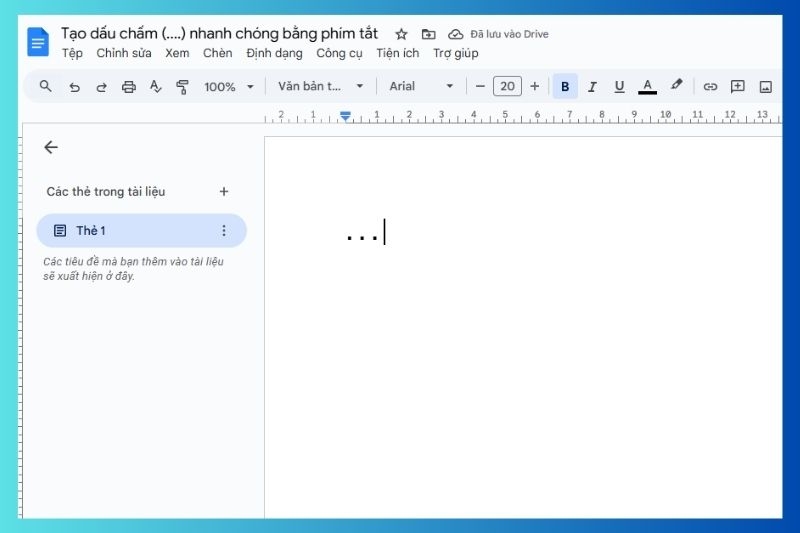The image size is (800, 533).
Task: Increase font size with plus
Action: [x=535, y=86]
